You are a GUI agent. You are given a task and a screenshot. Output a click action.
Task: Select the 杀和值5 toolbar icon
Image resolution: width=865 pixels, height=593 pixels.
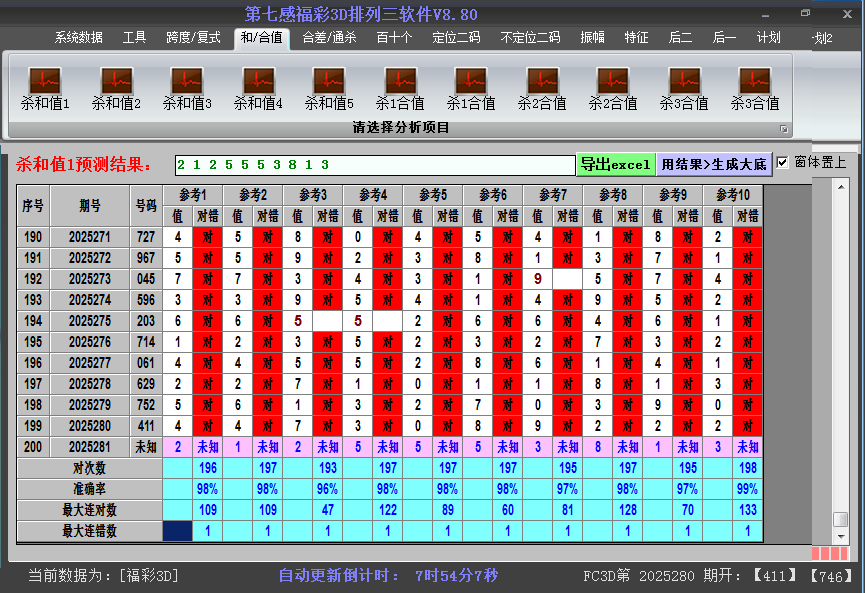(328, 85)
